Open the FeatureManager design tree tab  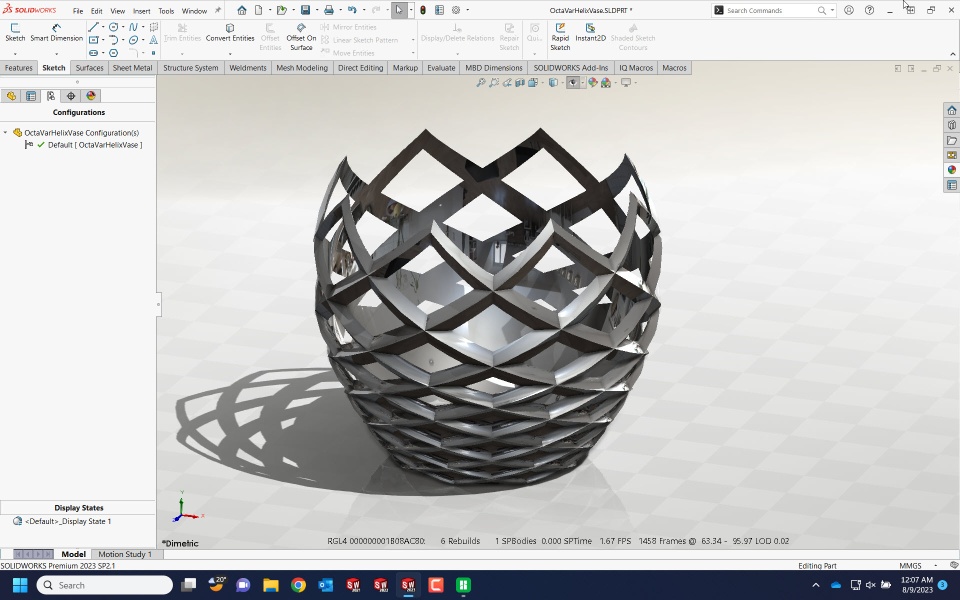(11, 96)
